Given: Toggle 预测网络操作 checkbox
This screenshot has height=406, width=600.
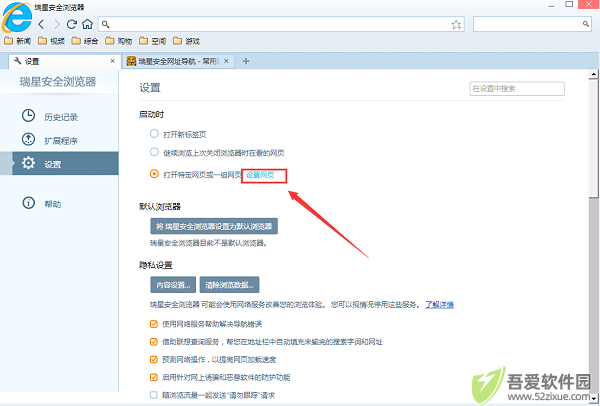Looking at the screenshot, I should pos(153,359).
